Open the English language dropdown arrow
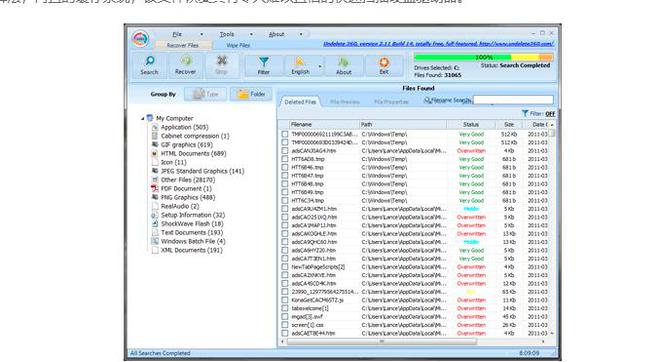 320,66
